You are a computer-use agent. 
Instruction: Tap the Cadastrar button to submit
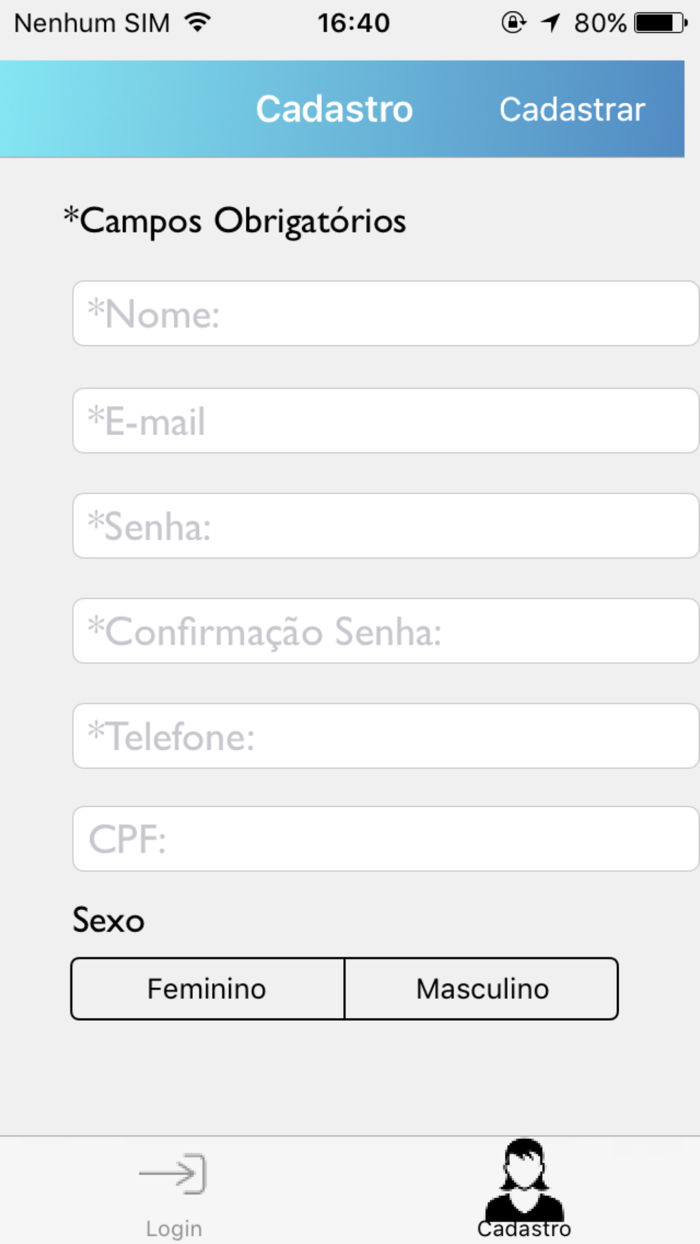pyautogui.click(x=571, y=109)
